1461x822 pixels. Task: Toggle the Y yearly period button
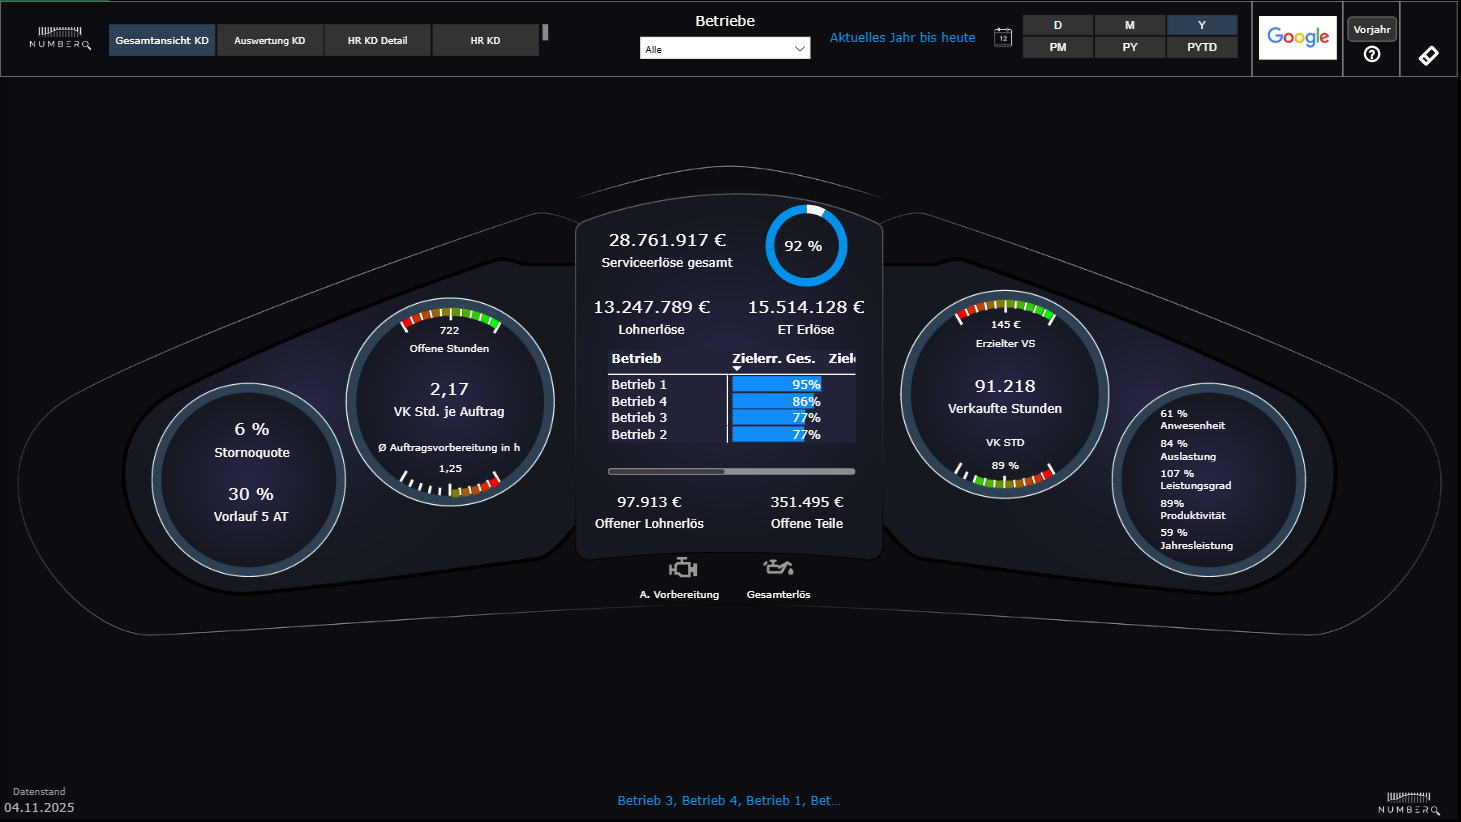(x=1201, y=25)
